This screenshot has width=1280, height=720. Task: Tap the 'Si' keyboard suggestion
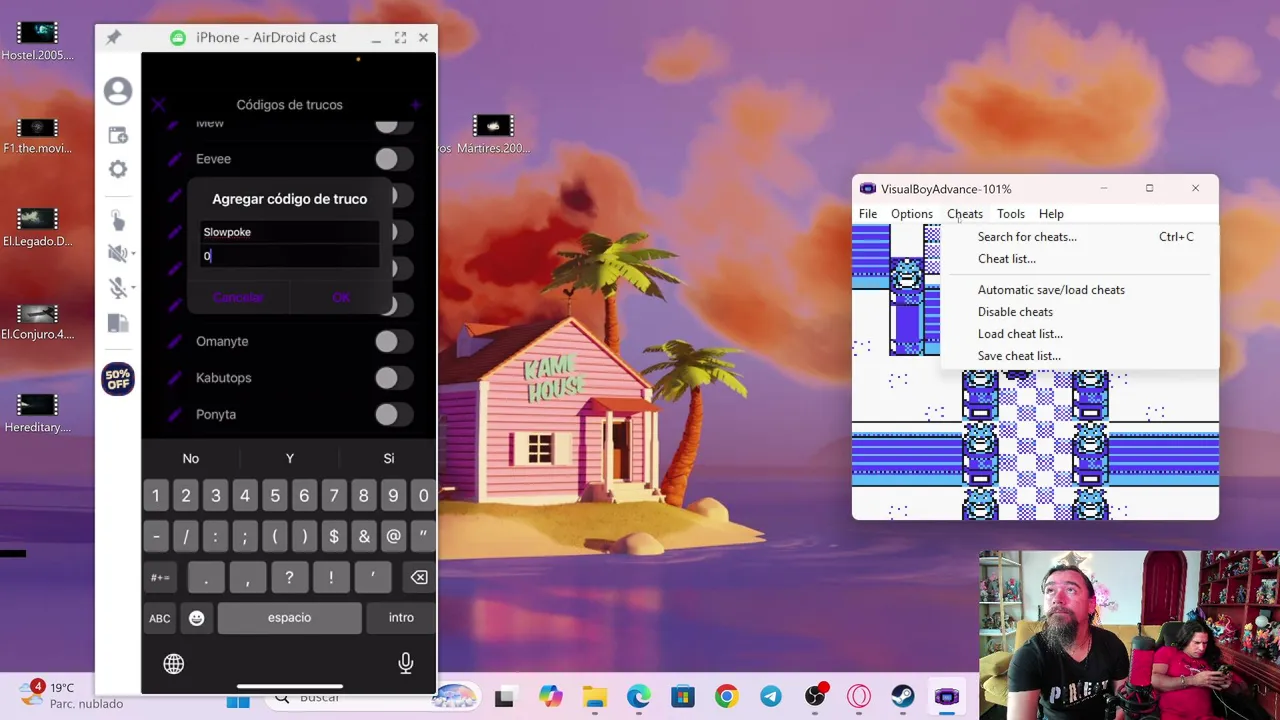[389, 458]
